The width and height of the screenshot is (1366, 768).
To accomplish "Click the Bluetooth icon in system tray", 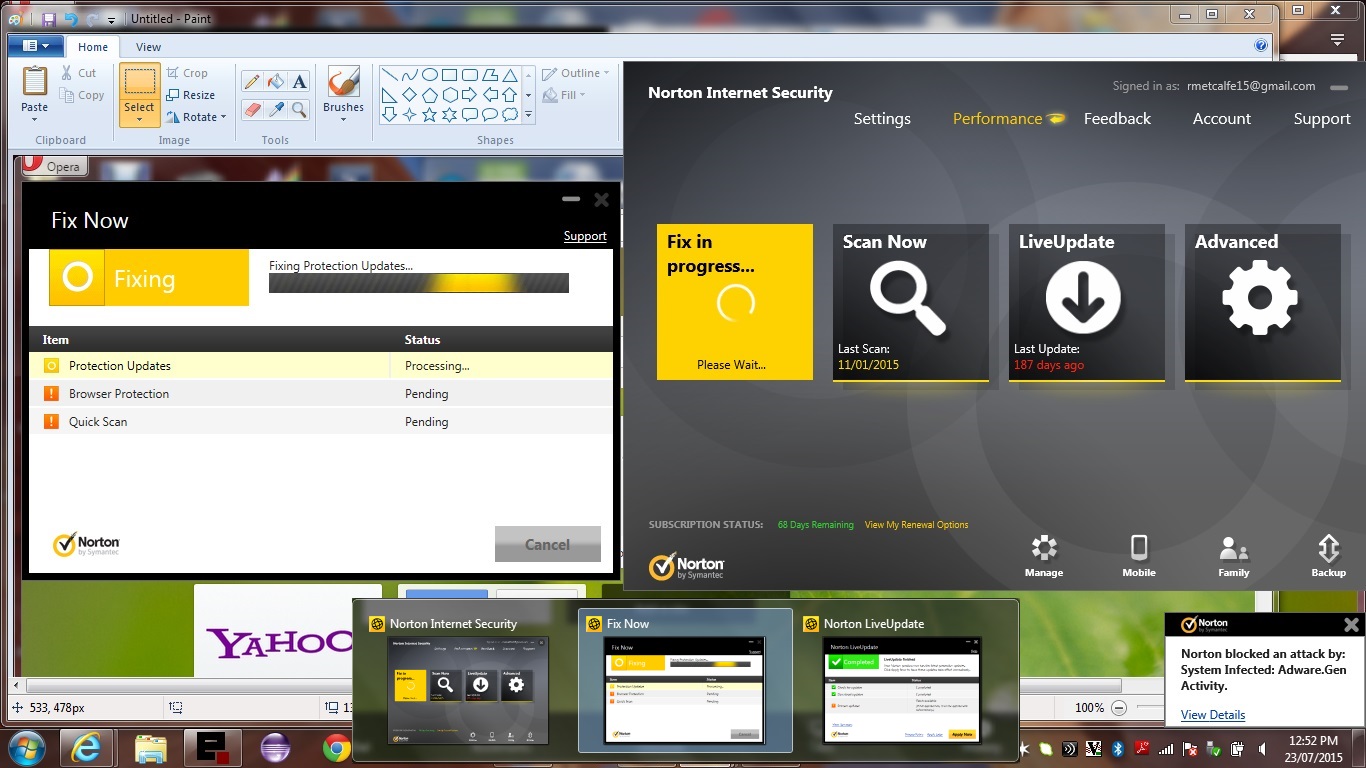I will [1119, 748].
